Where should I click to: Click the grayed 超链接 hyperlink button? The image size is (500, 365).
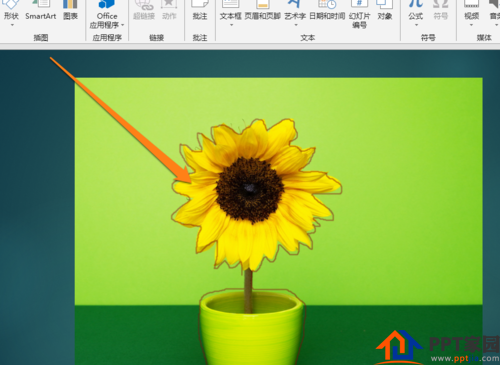tap(144, 11)
